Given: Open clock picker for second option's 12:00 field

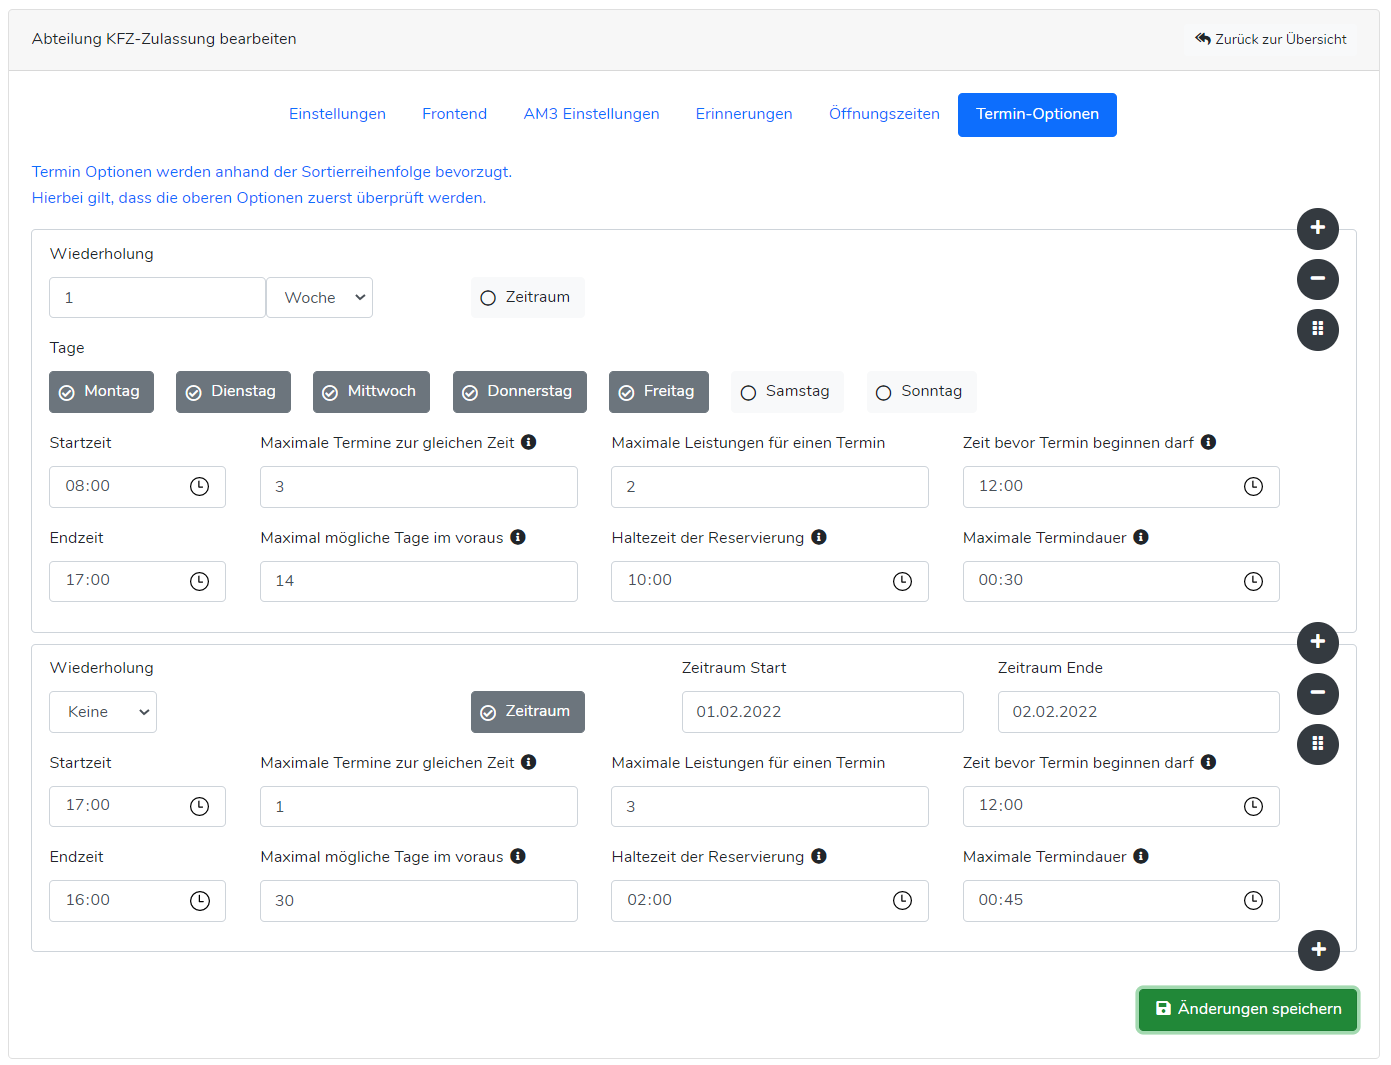Looking at the screenshot, I should [1253, 806].
